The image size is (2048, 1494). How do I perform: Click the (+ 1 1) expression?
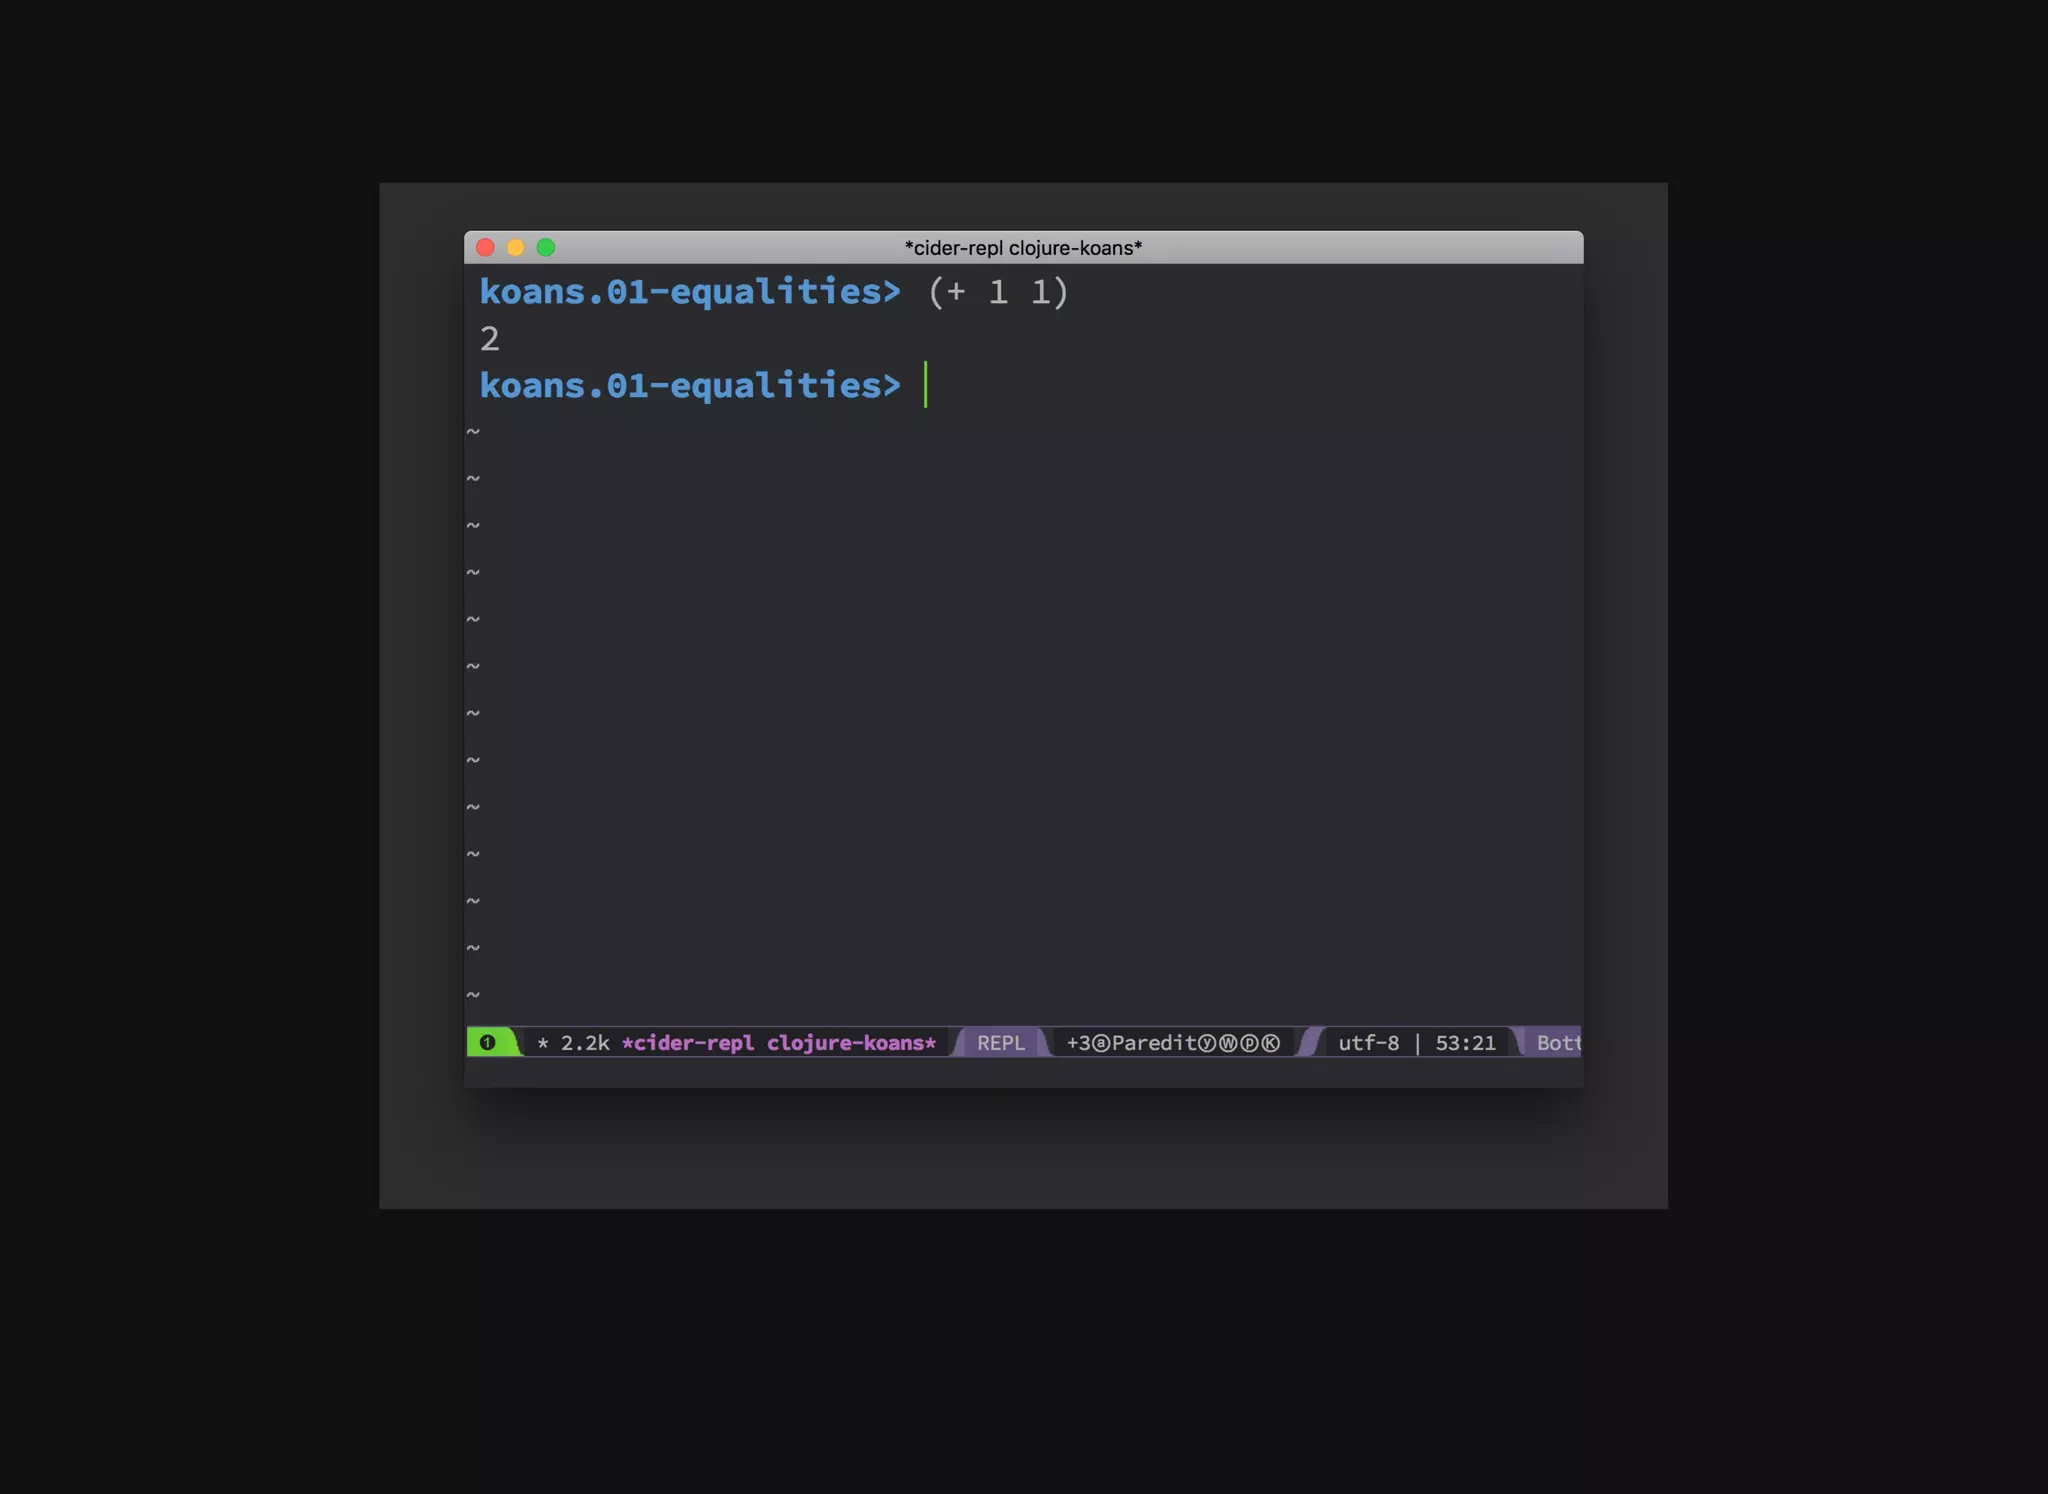(x=998, y=292)
